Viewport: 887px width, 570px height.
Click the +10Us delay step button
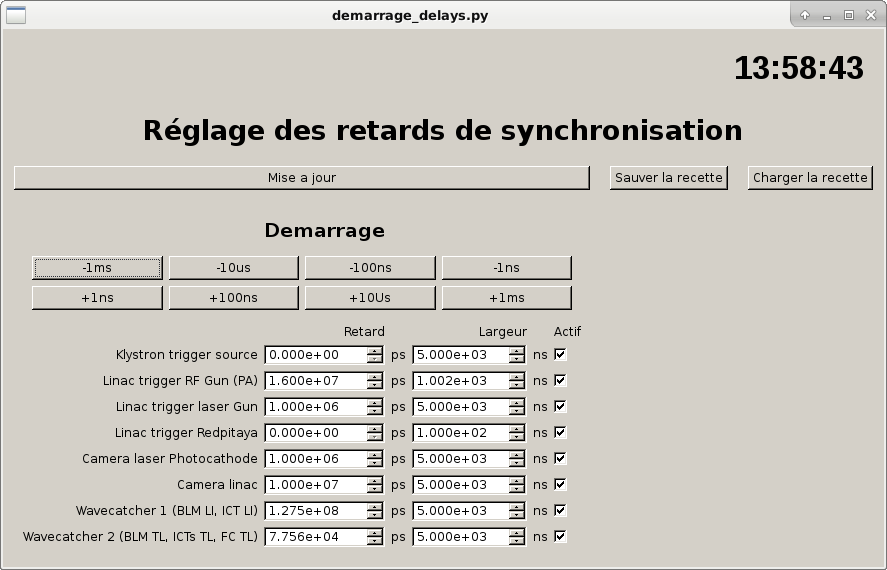(370, 298)
